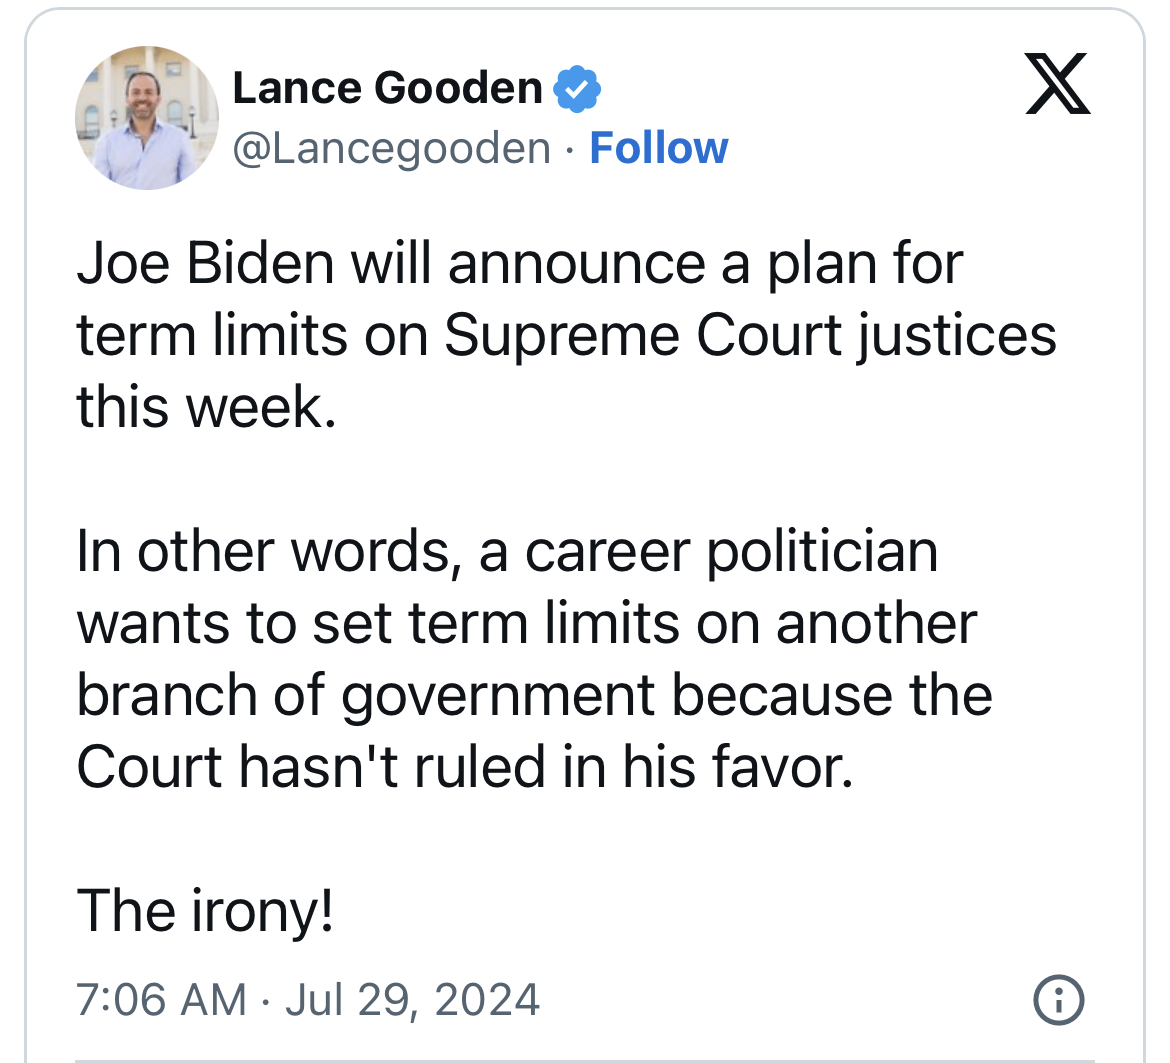Open Lance Gooden's profile picture
This screenshot has width=1170, height=1063.
click(x=147, y=118)
